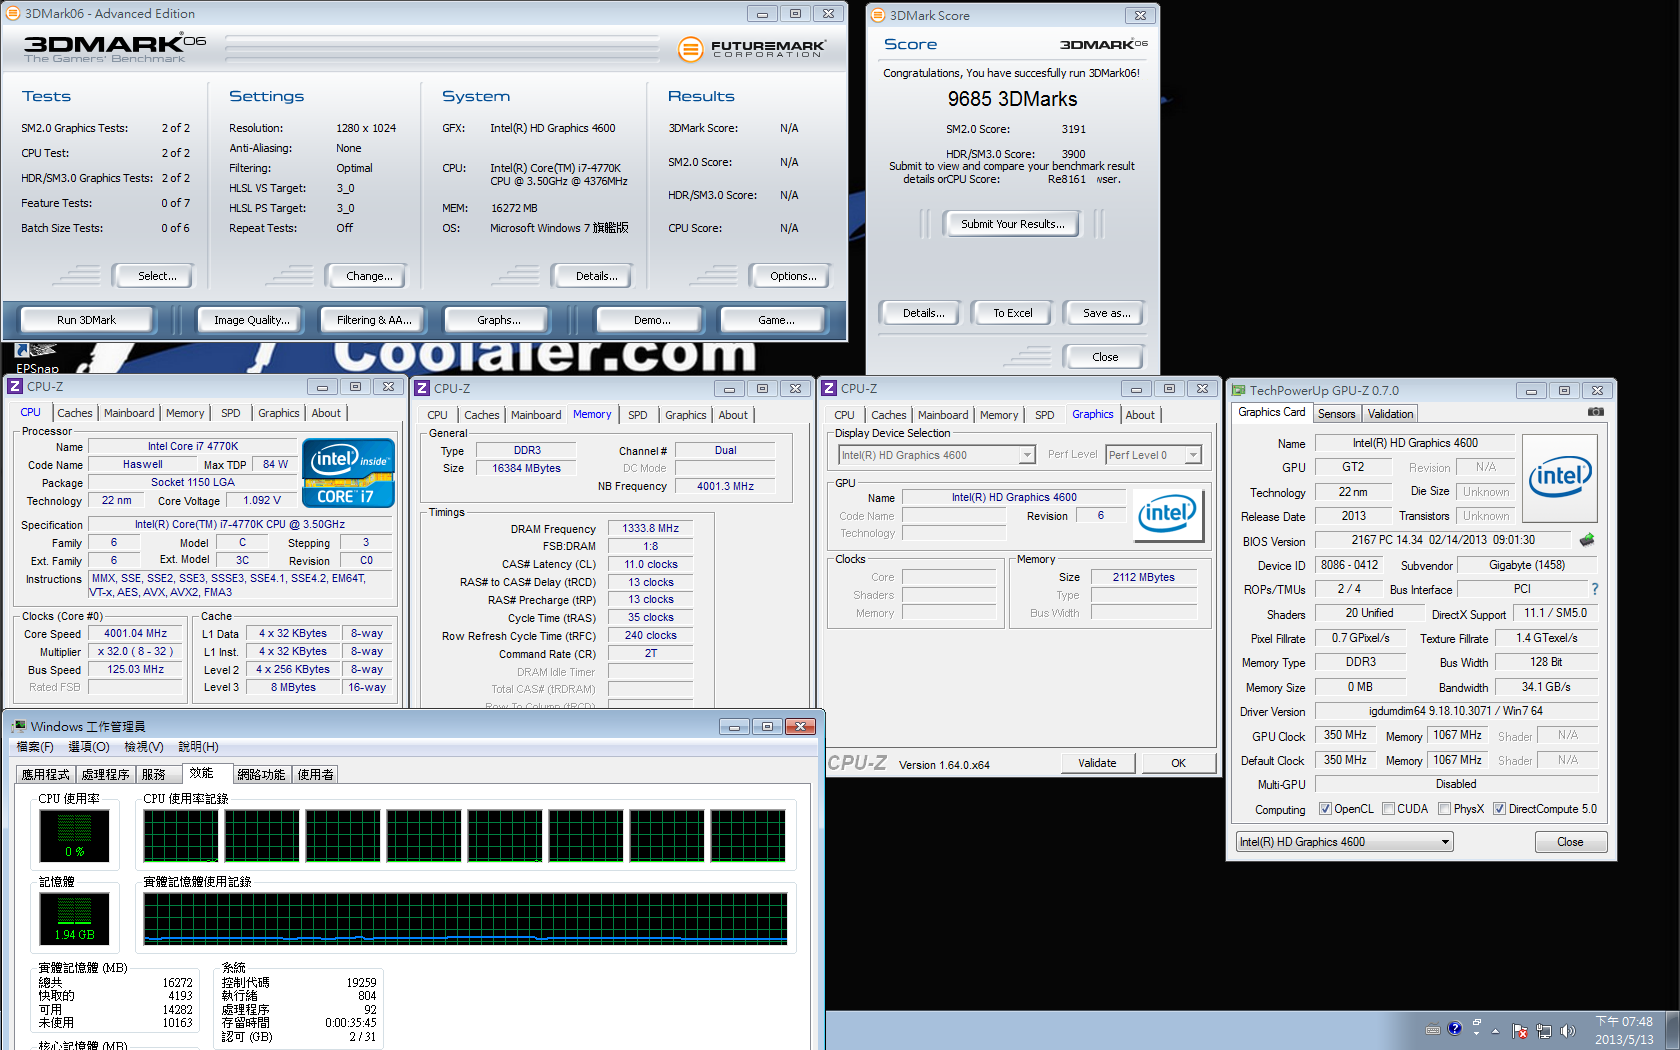Click the Bus Interface question mark icon
Screen dimensions: 1680x1050
tap(1595, 589)
